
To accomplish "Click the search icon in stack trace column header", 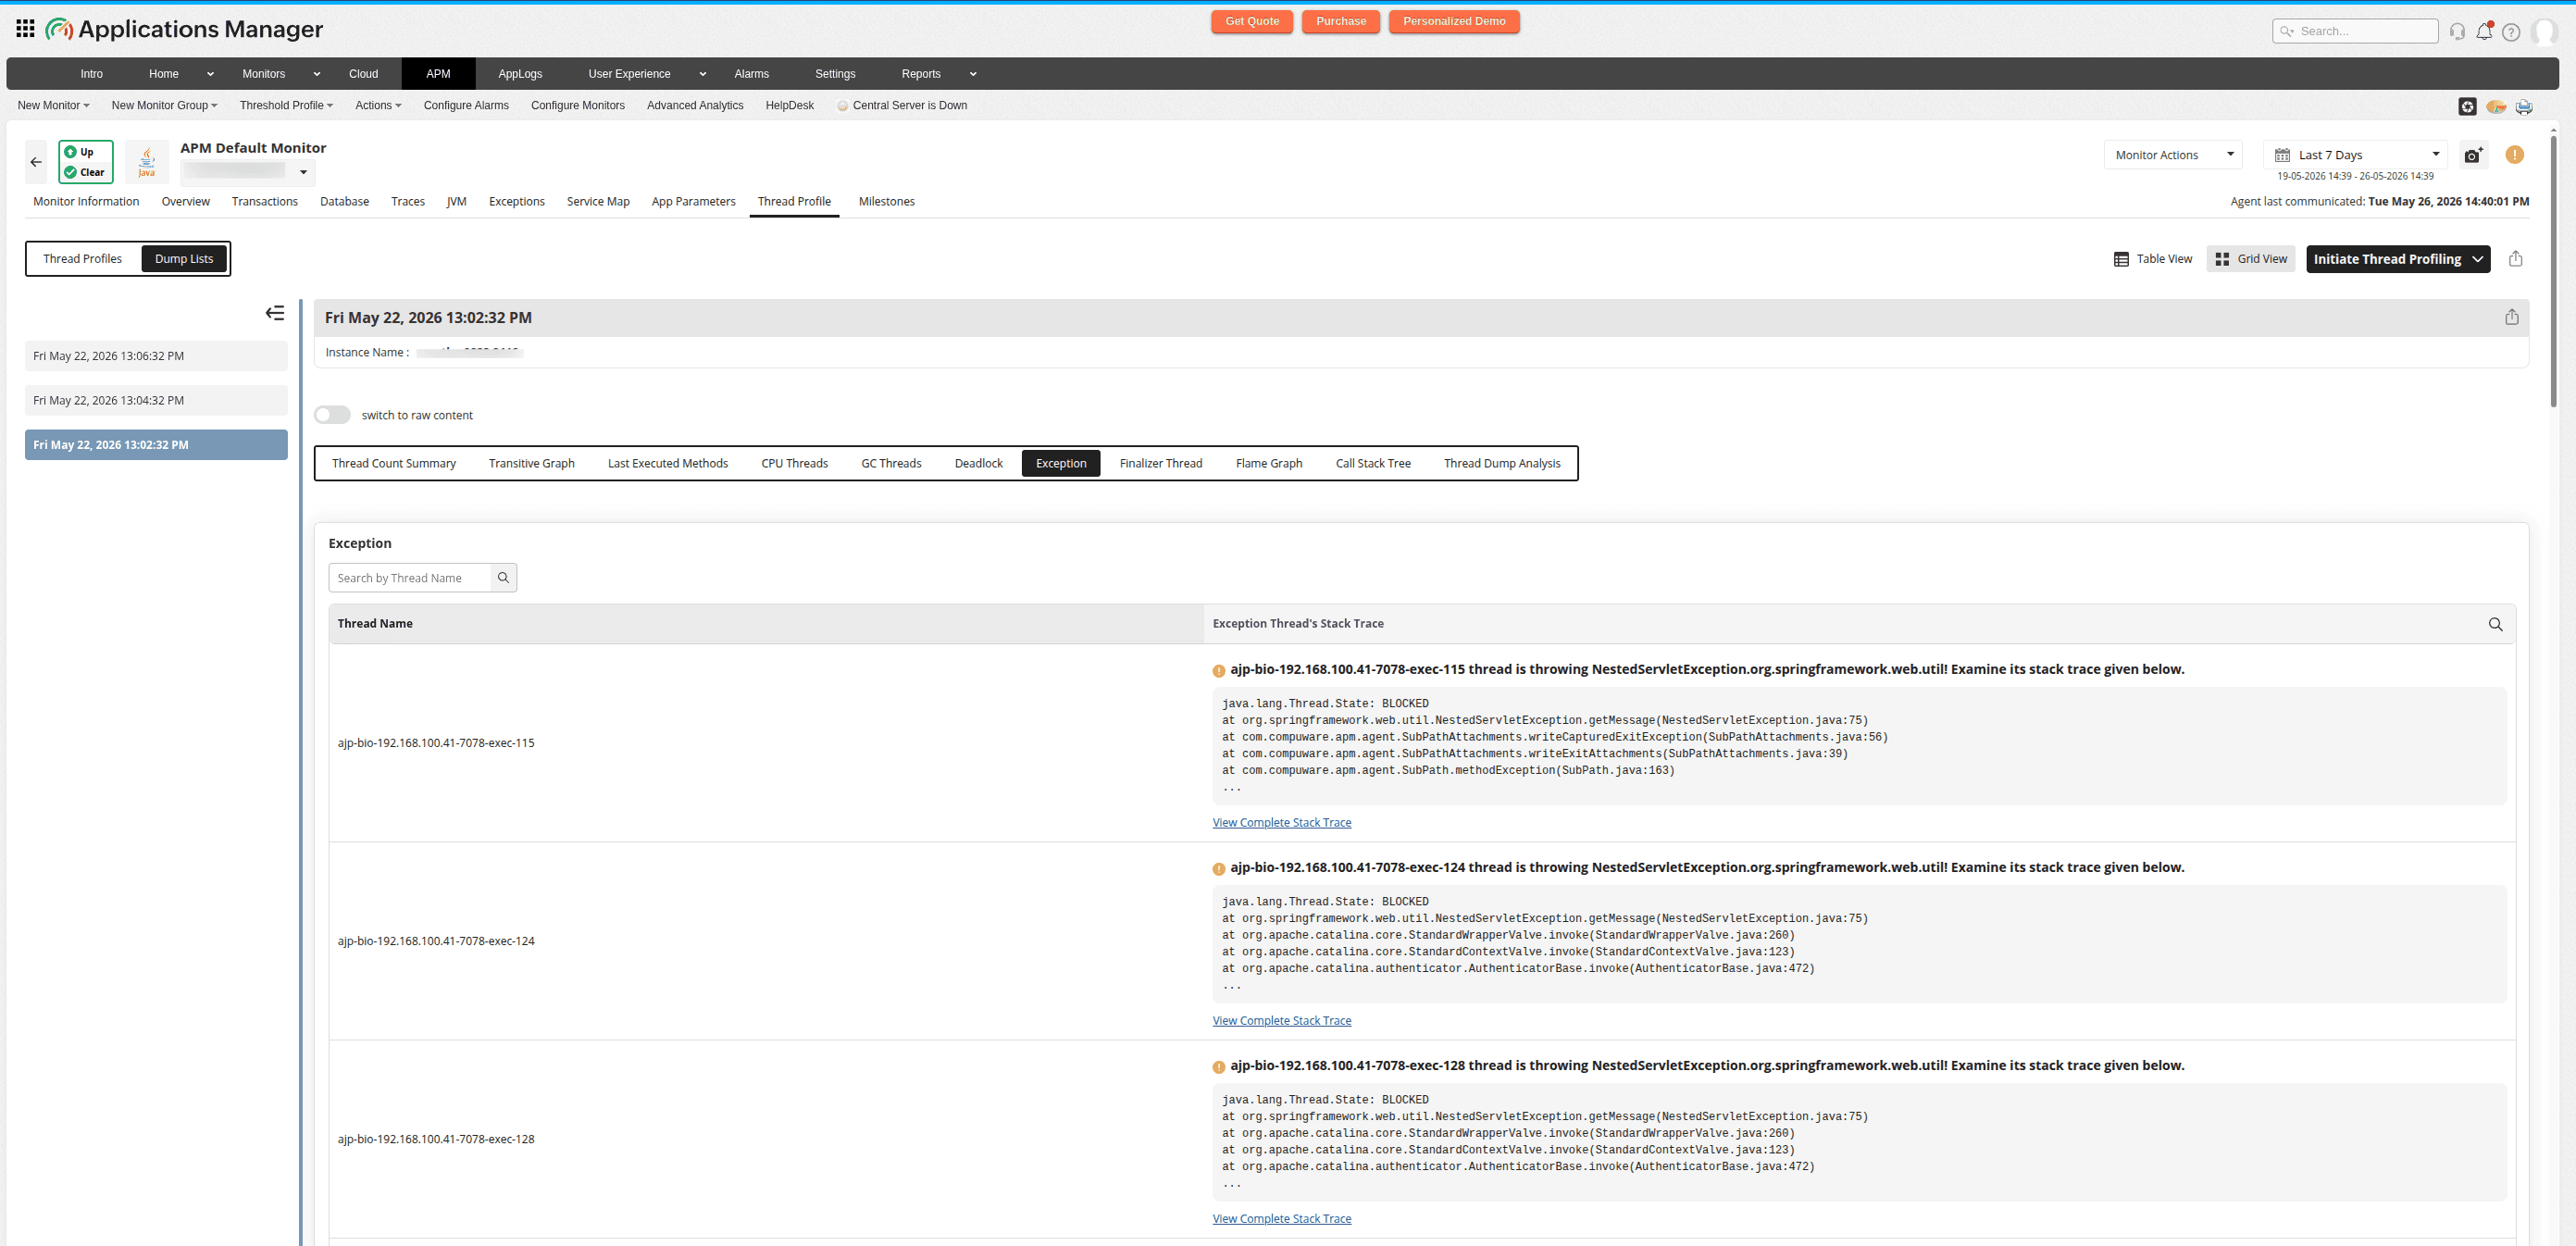I will click(x=2495, y=624).
